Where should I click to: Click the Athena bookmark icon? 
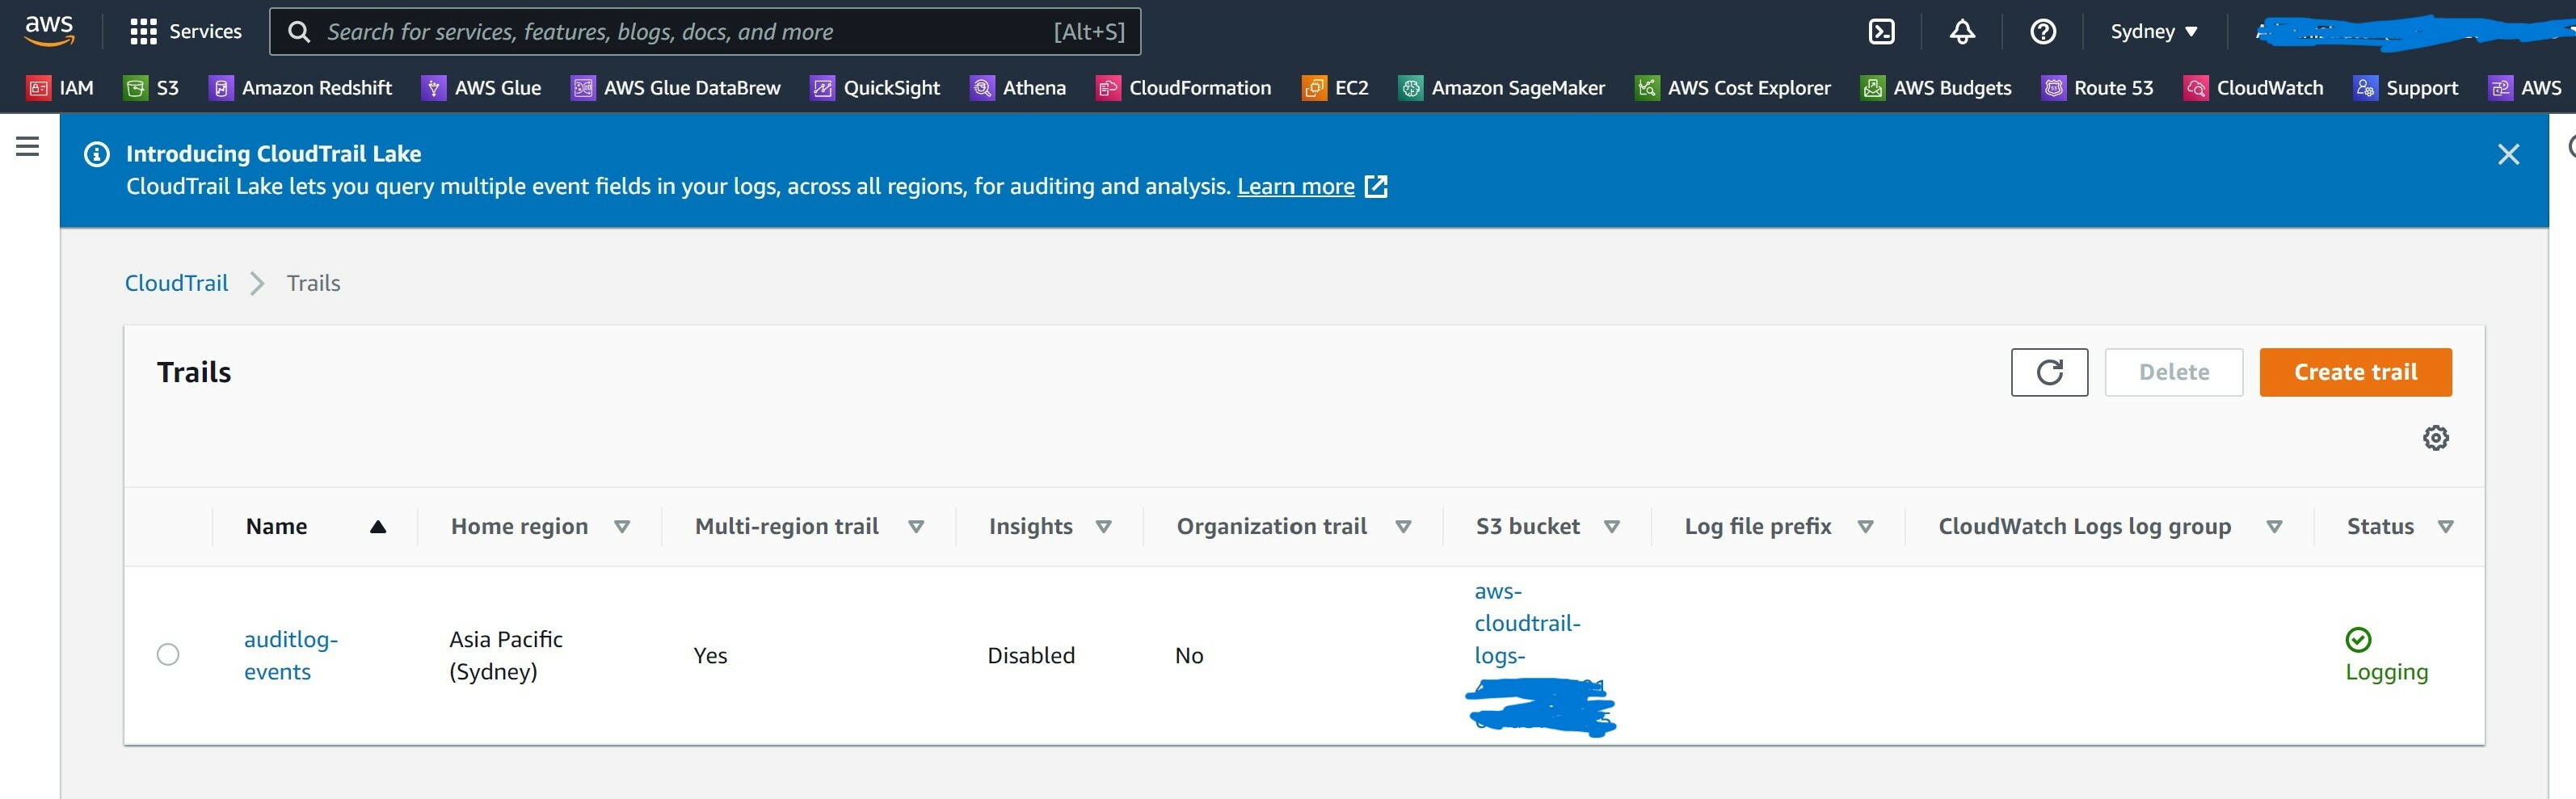[982, 88]
